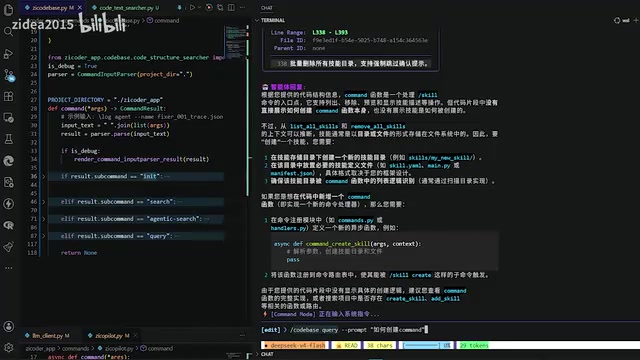Click the lightning bolt icon in activity bar

pos(9,204)
